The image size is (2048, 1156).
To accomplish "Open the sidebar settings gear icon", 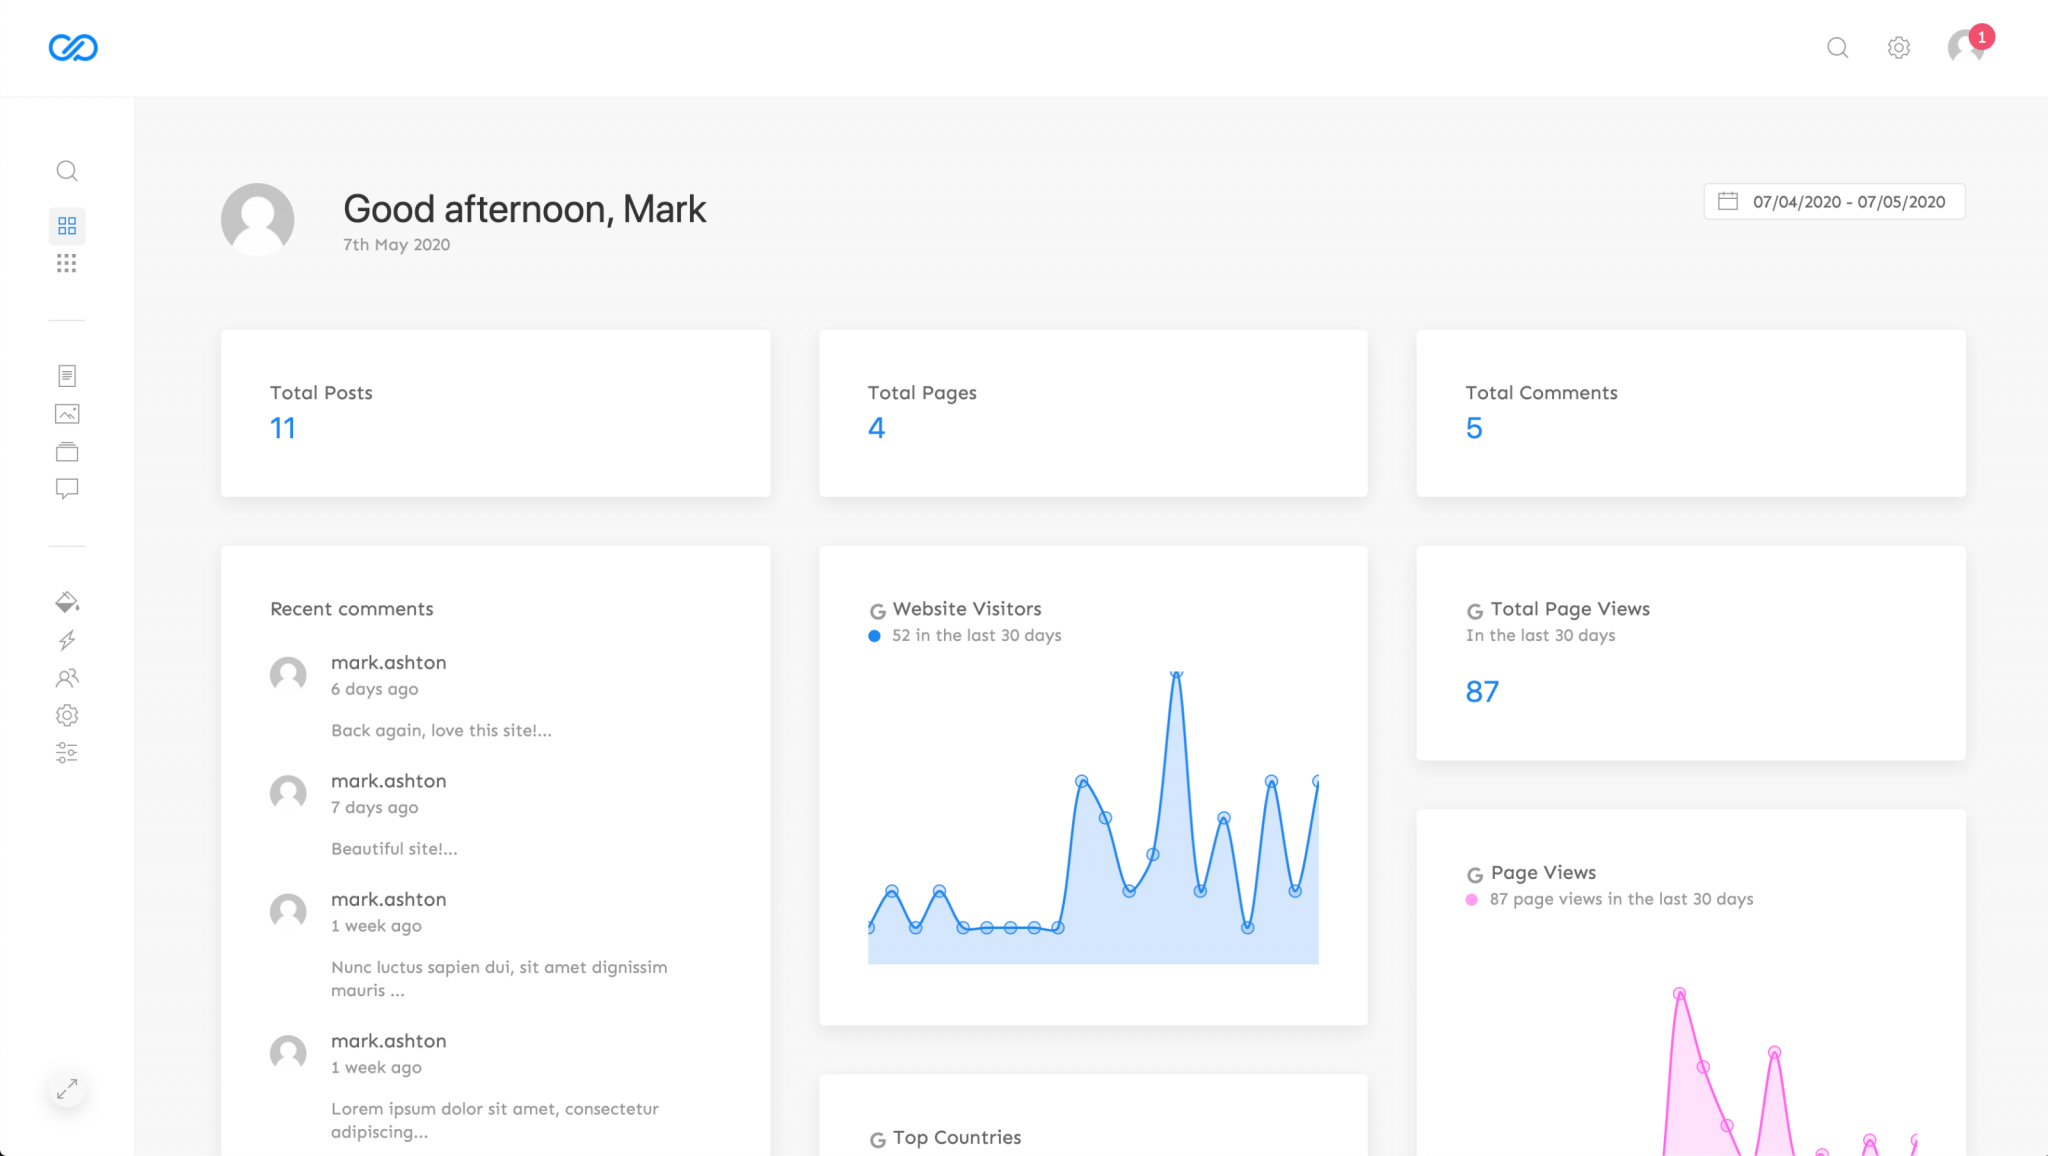I will 67,715.
